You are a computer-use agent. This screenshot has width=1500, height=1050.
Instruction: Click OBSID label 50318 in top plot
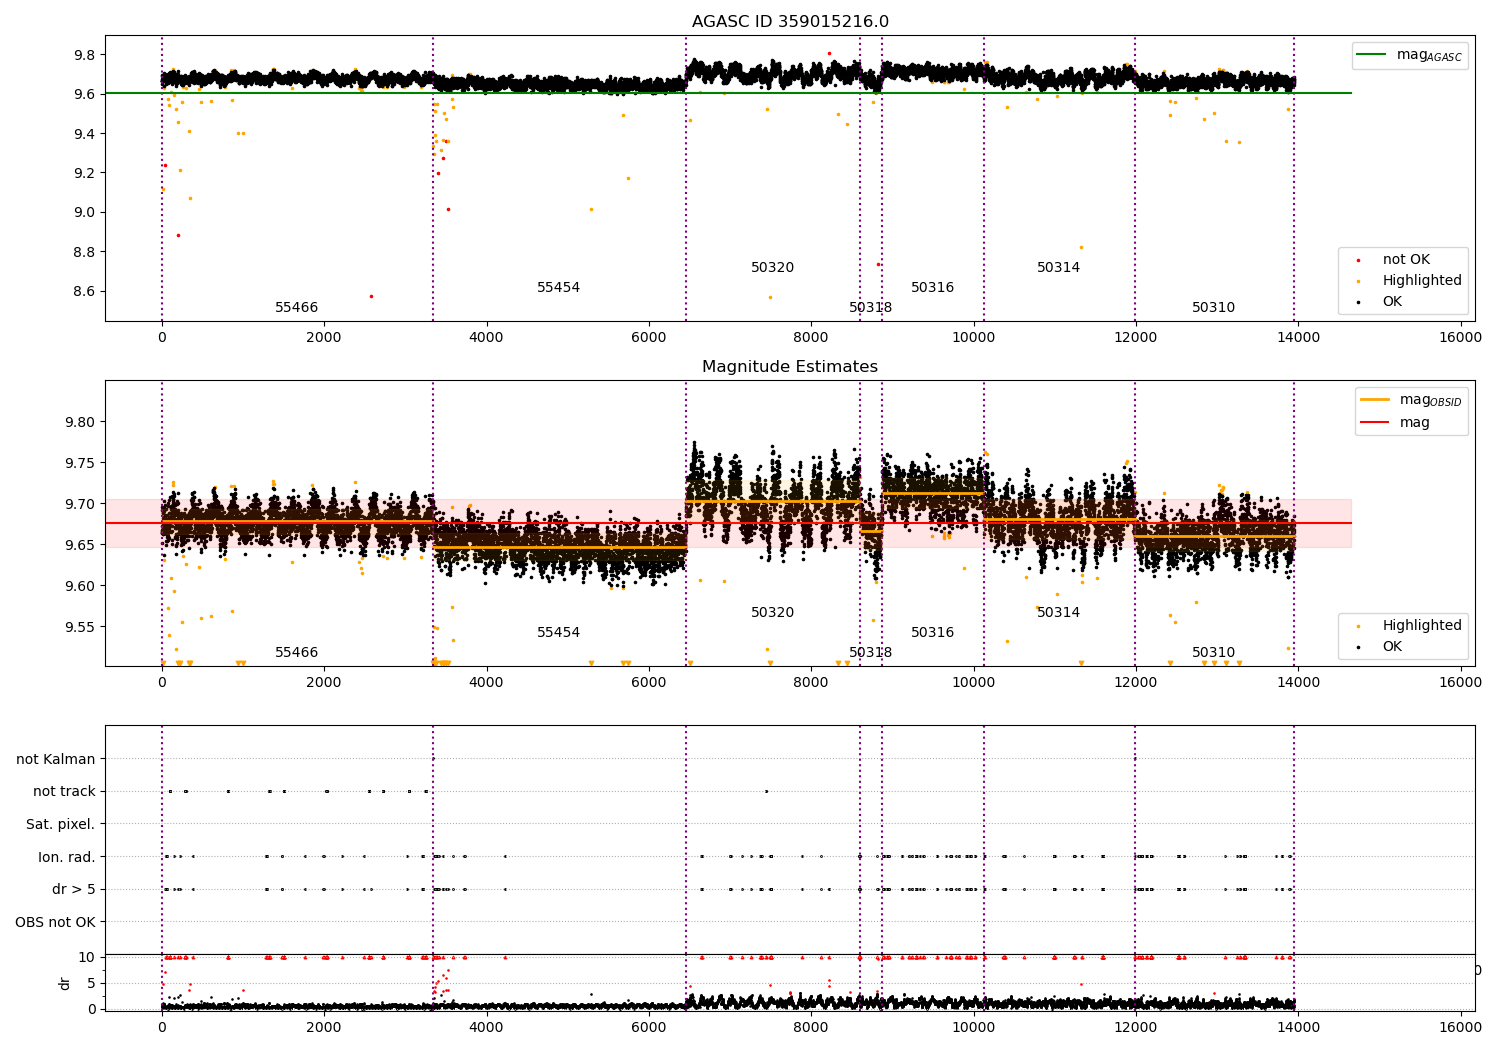click(870, 308)
